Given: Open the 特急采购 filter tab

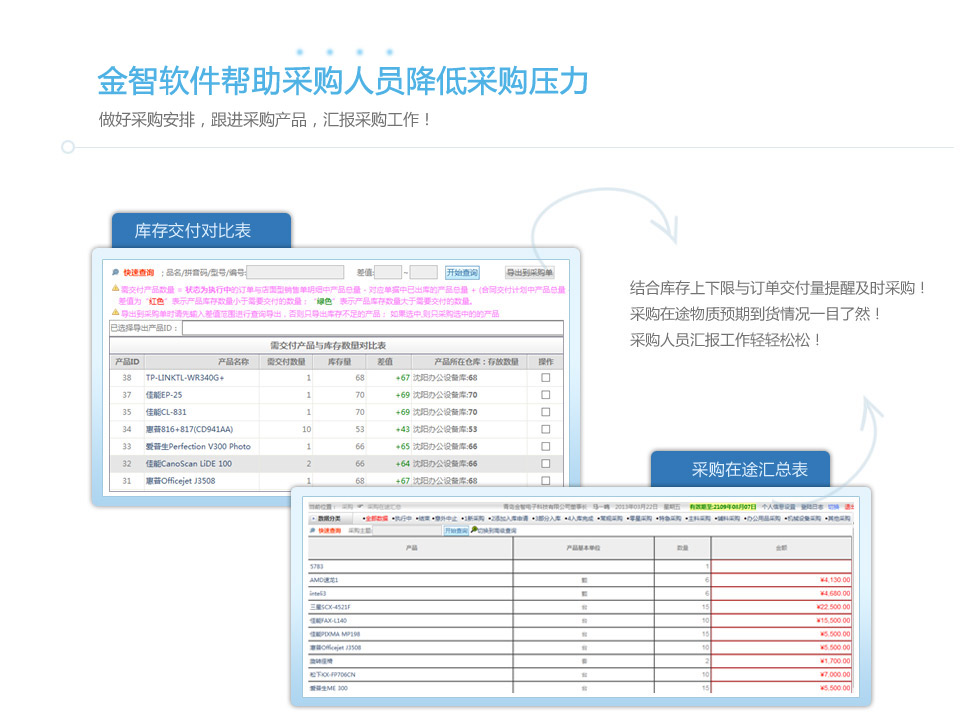Looking at the screenshot, I should tap(670, 519).
